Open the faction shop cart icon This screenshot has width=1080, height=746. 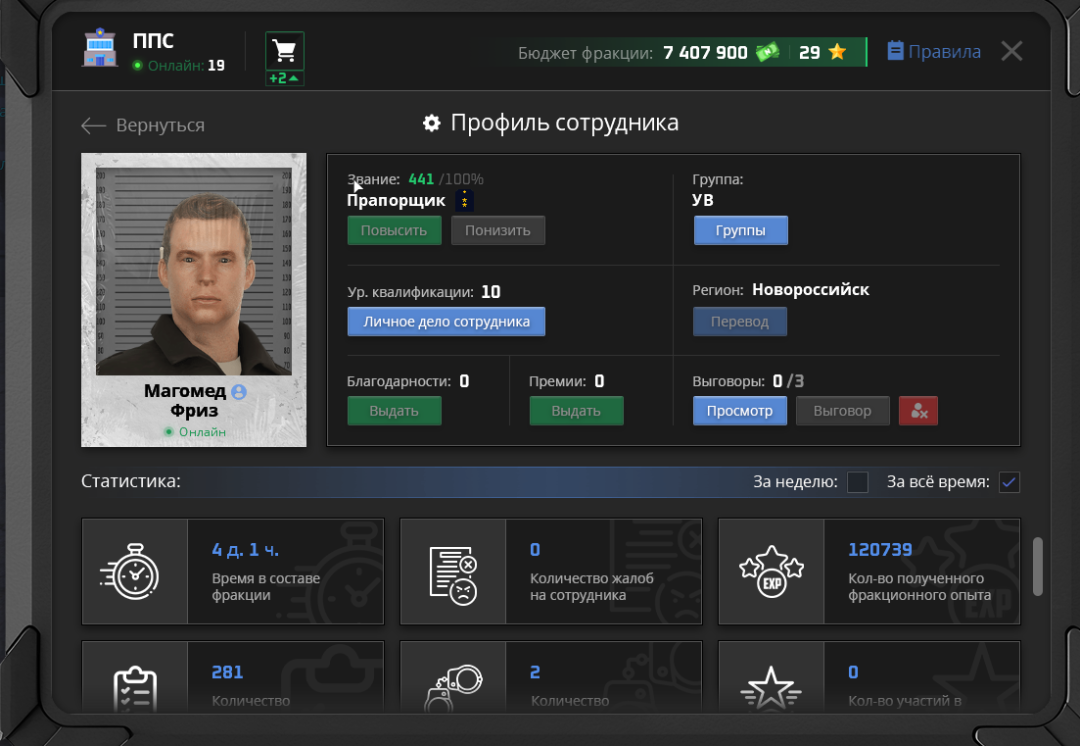pyautogui.click(x=284, y=51)
